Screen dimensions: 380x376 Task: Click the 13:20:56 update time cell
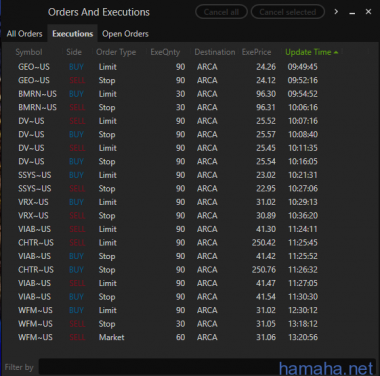(x=303, y=337)
